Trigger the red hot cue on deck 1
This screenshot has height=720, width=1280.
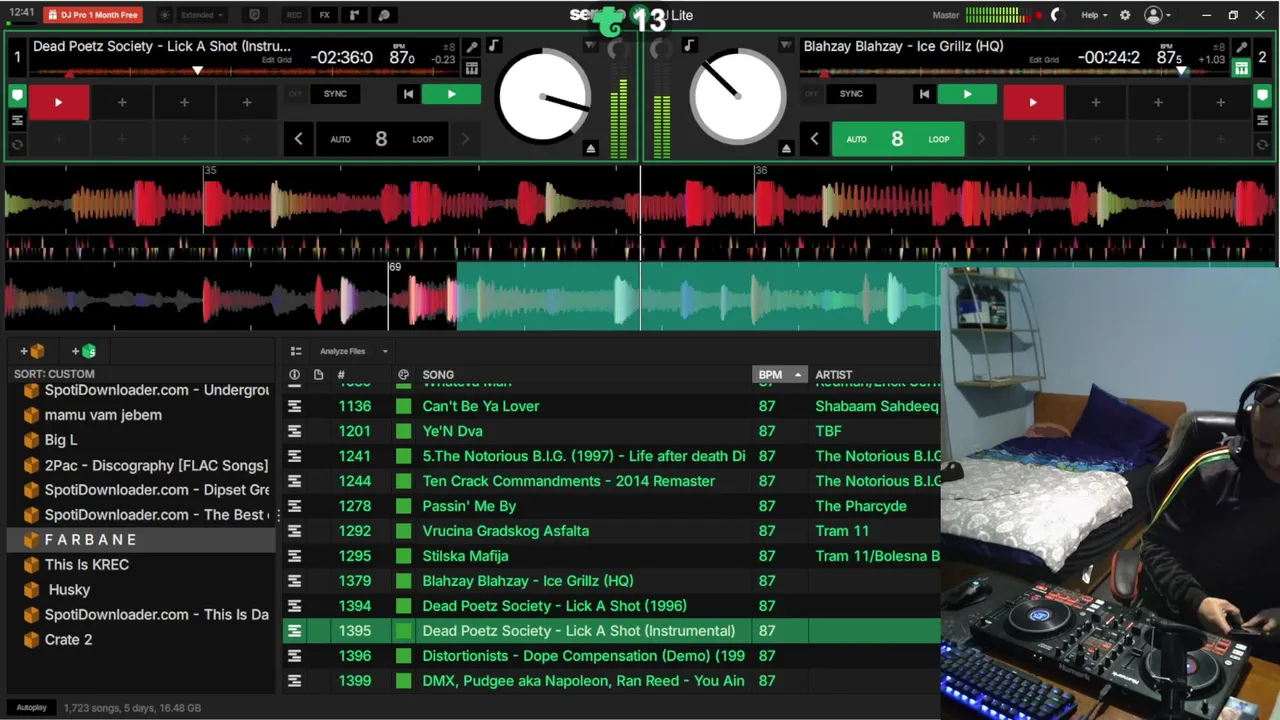pos(58,102)
